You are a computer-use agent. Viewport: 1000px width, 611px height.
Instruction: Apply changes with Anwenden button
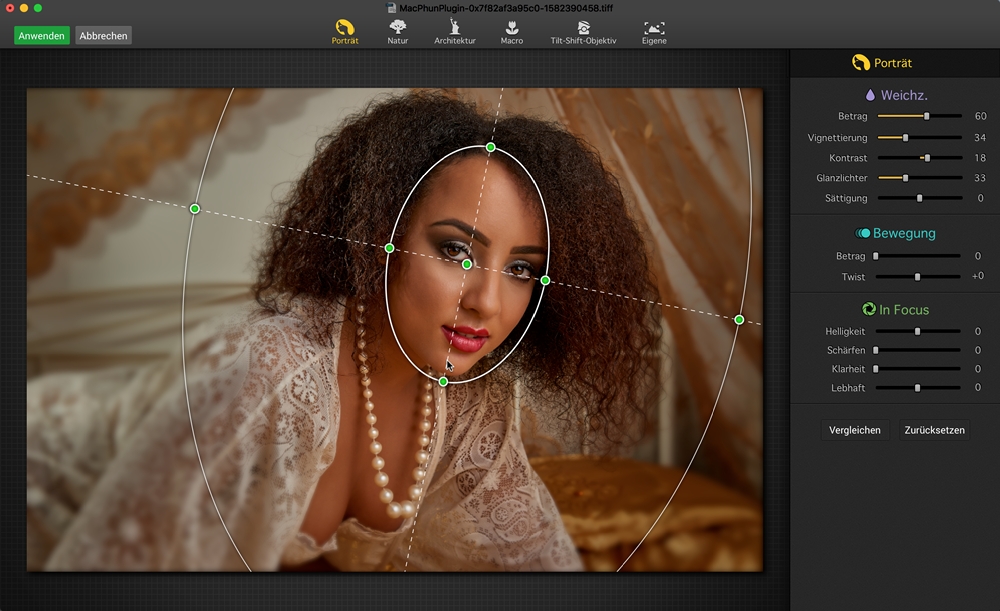point(41,36)
